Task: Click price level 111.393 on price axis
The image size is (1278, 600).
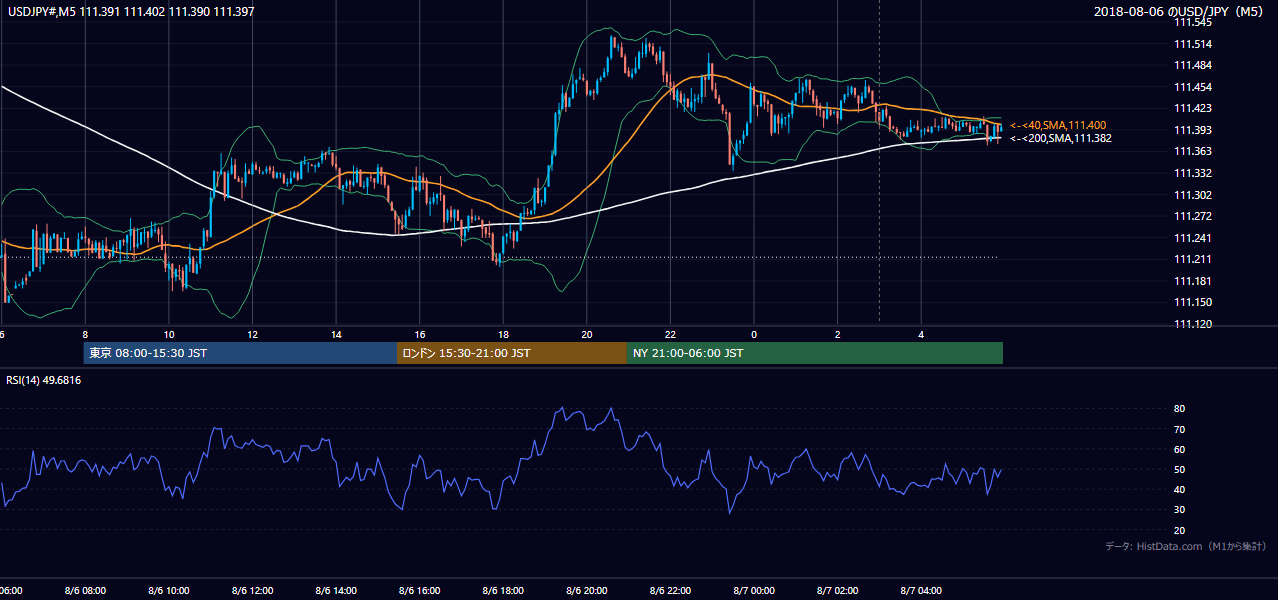Action: click(x=1193, y=130)
